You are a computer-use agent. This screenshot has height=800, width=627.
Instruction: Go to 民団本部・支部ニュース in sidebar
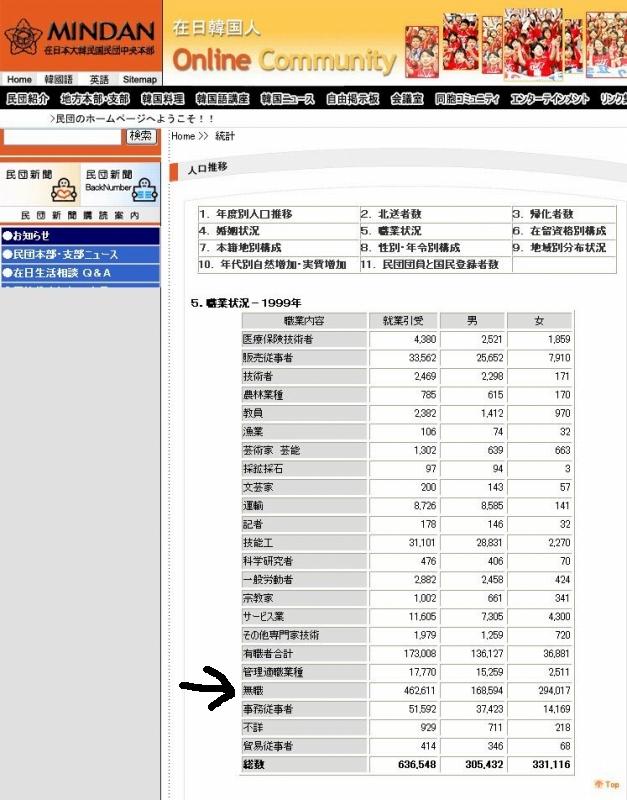tap(60, 254)
